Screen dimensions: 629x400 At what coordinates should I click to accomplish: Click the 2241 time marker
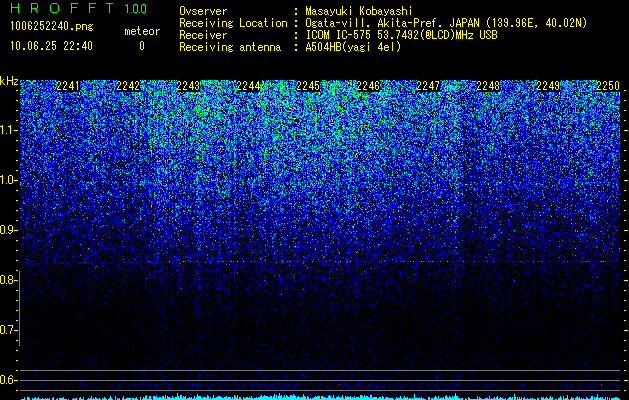pos(68,86)
